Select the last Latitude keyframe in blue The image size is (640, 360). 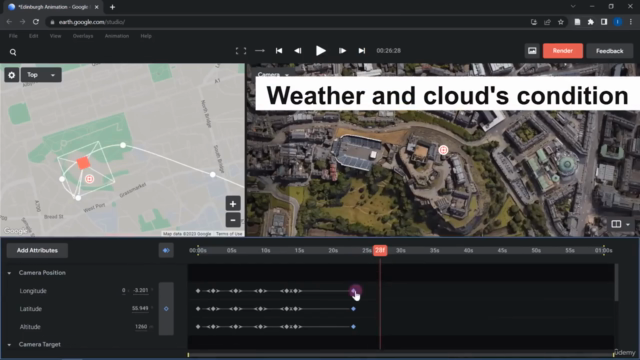tap(353, 309)
